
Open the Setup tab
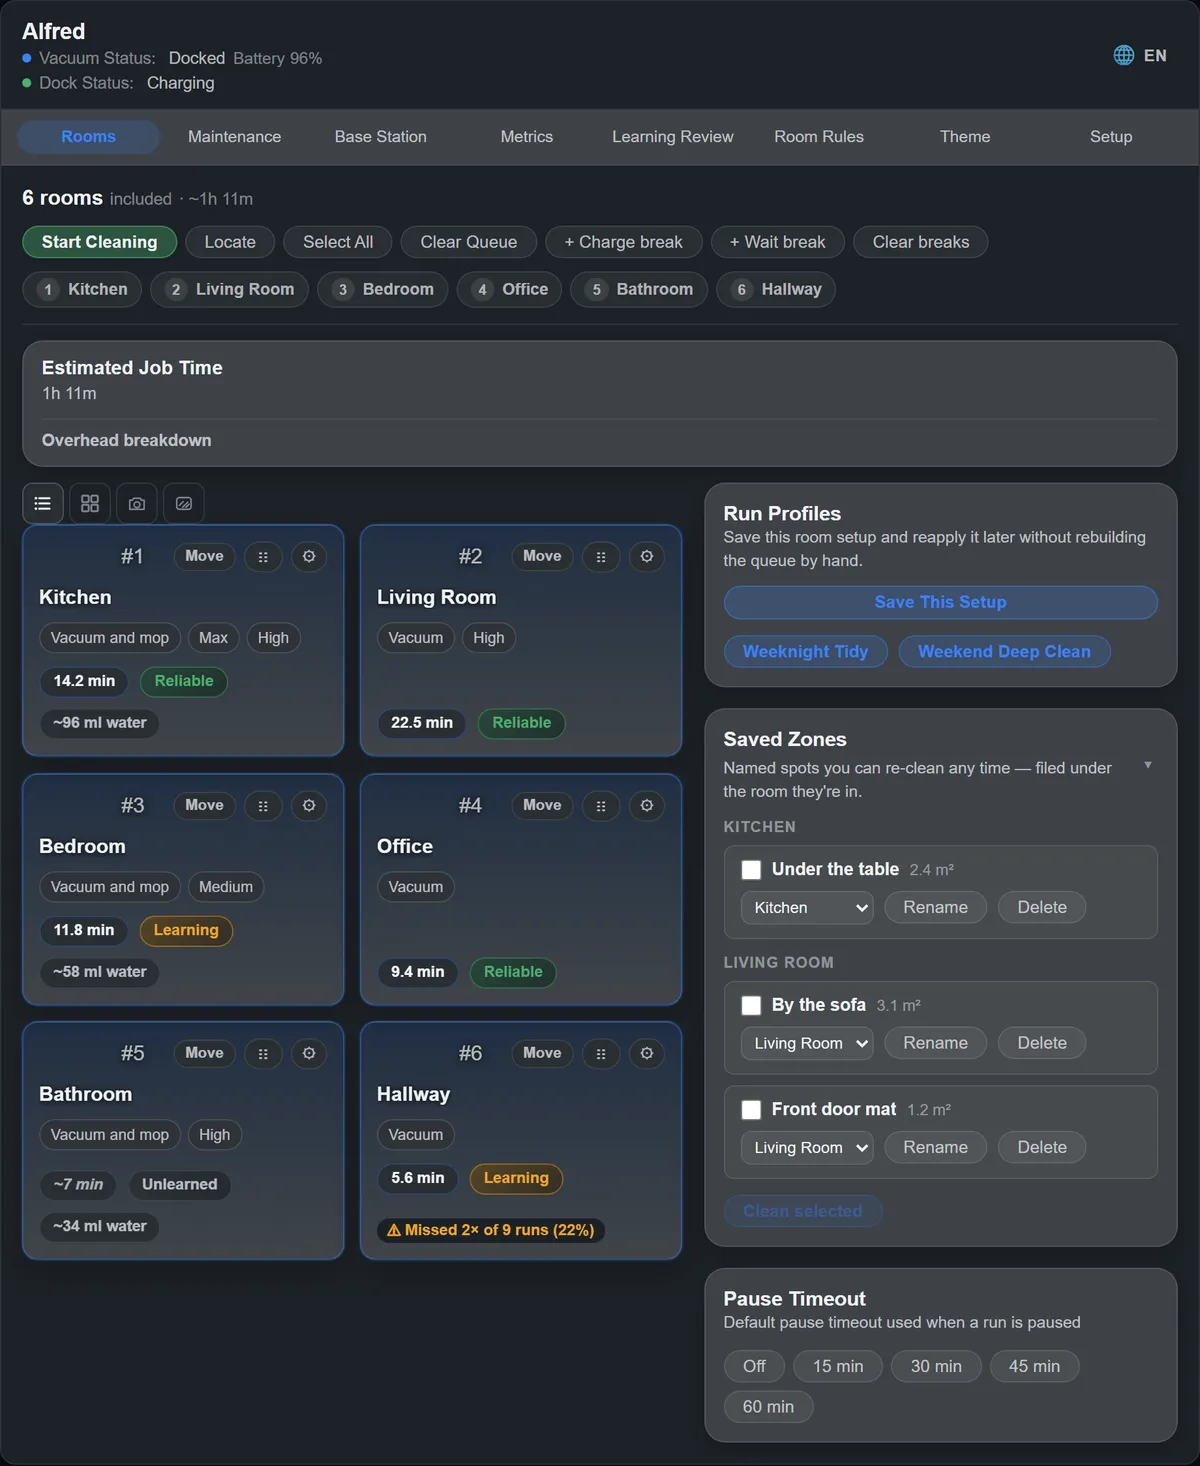(x=1111, y=137)
